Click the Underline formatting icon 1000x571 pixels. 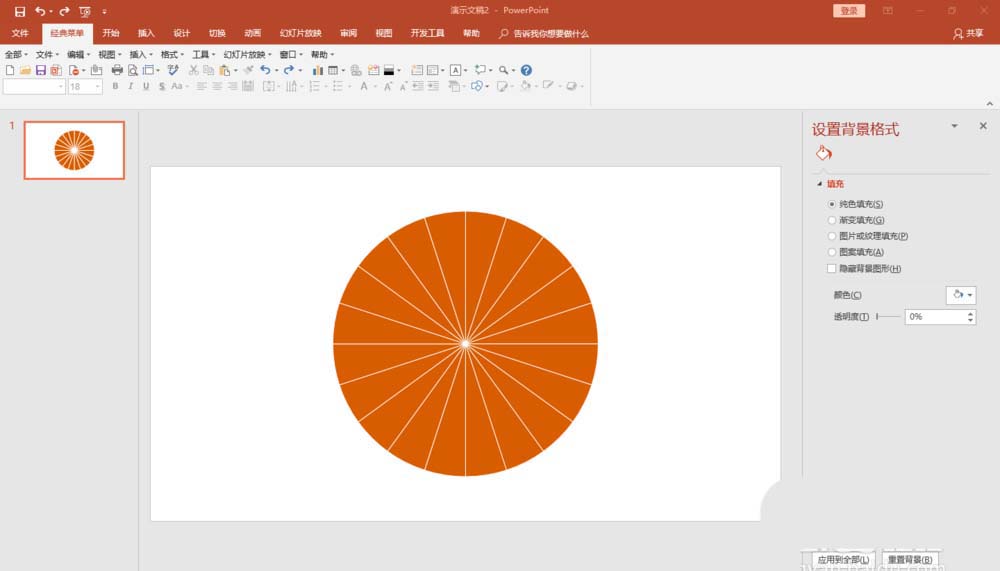(x=146, y=87)
